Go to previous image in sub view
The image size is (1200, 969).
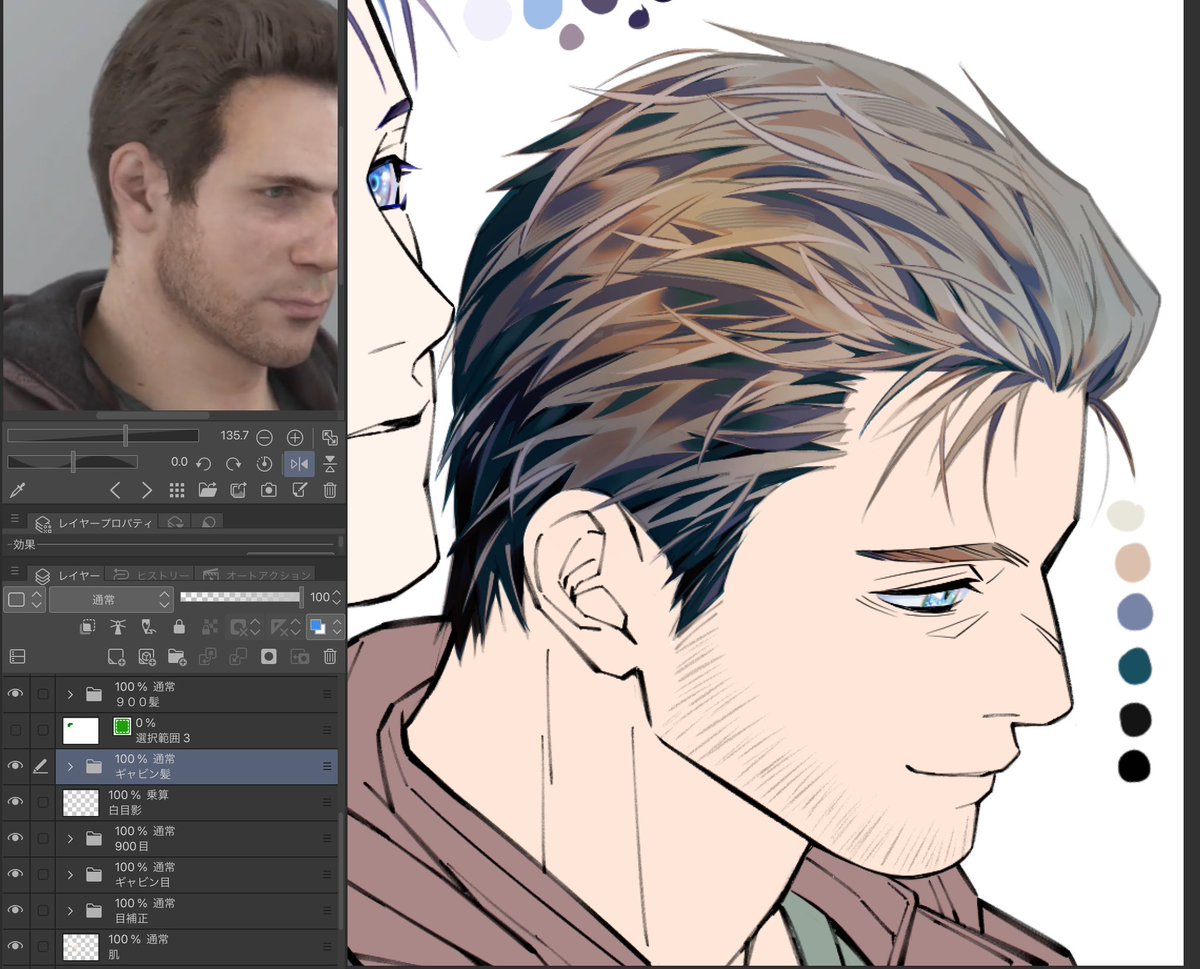click(x=115, y=490)
